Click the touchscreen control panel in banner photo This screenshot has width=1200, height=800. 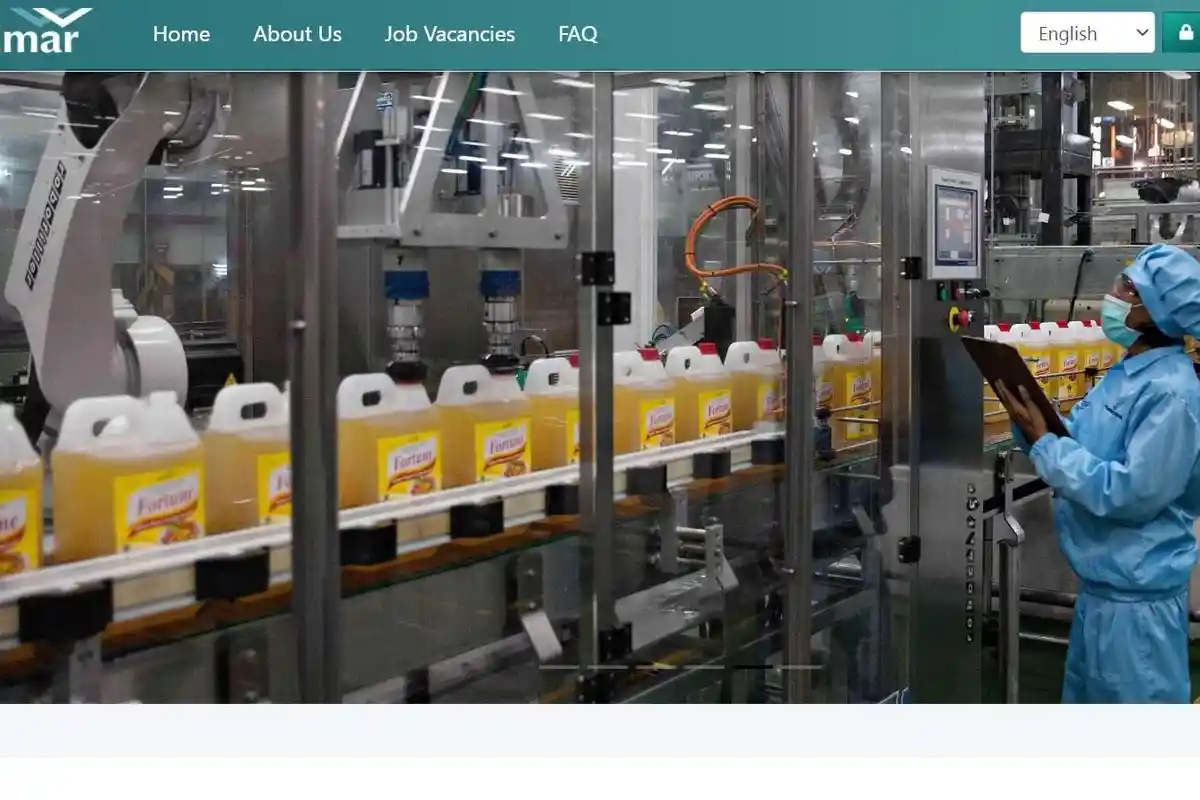point(953,224)
